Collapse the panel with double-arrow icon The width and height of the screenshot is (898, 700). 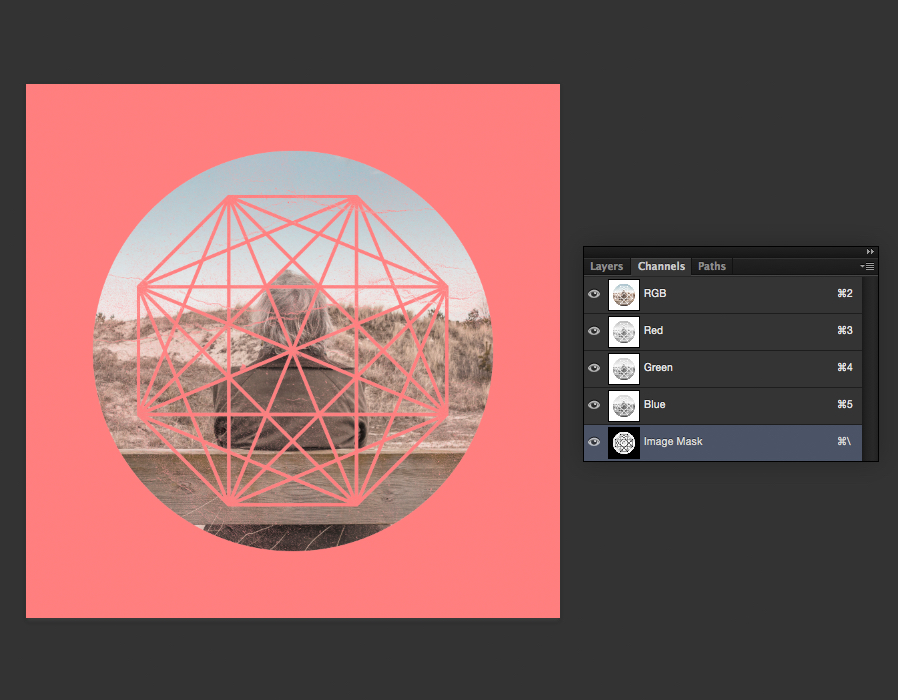point(870,251)
